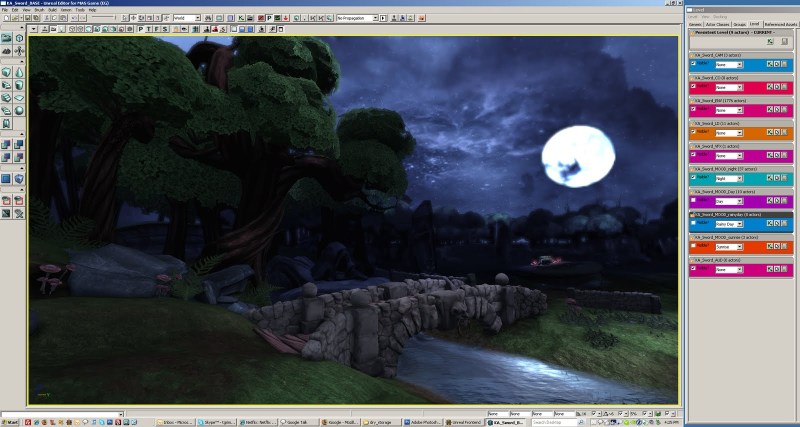This screenshot has height=427, width=800.
Task: Toggle visibility of KA_Sword_LD level
Action: tap(693, 132)
